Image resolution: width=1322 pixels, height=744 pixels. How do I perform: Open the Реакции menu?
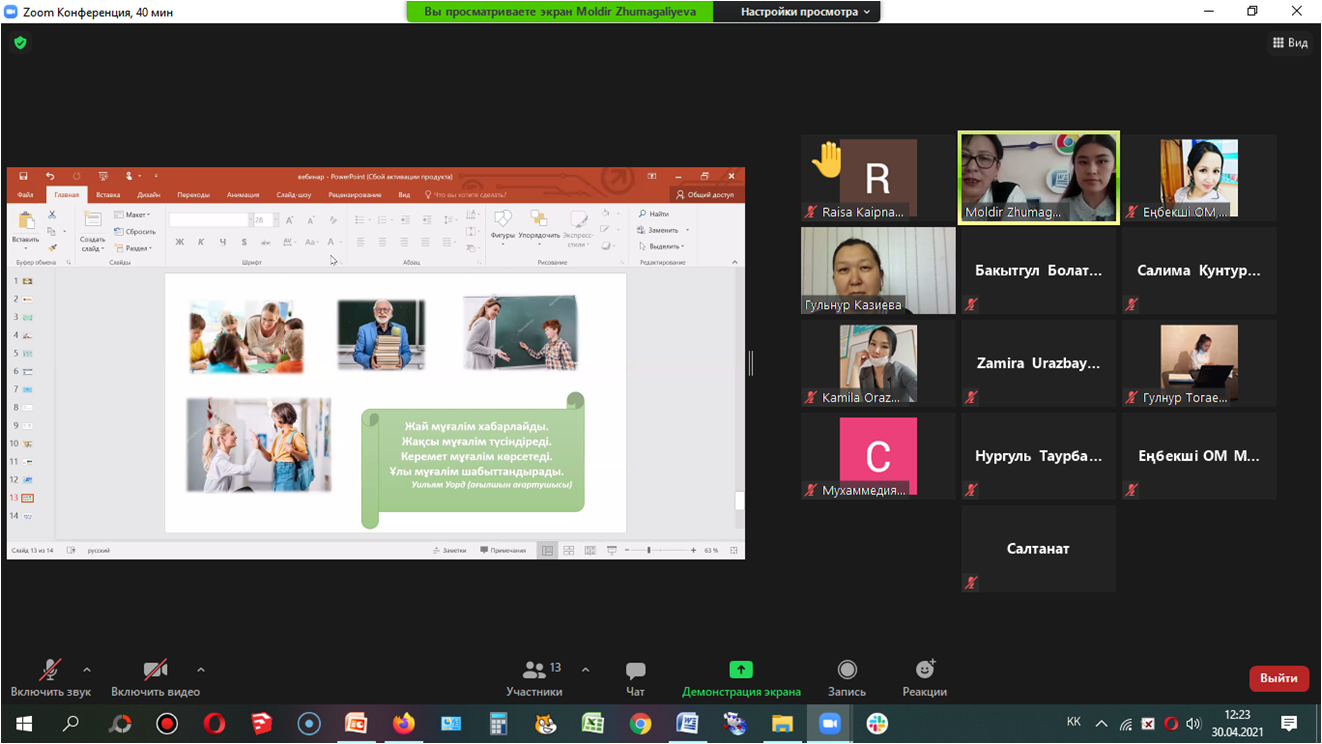pyautogui.click(x=924, y=677)
